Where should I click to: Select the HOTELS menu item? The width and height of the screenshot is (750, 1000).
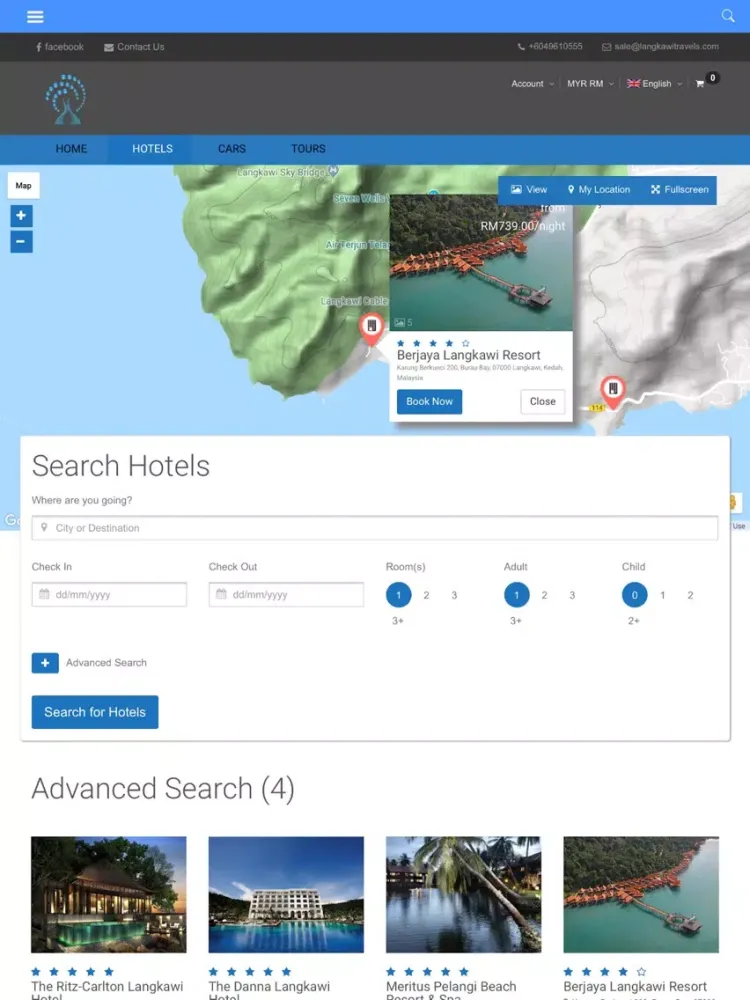pyautogui.click(x=152, y=149)
